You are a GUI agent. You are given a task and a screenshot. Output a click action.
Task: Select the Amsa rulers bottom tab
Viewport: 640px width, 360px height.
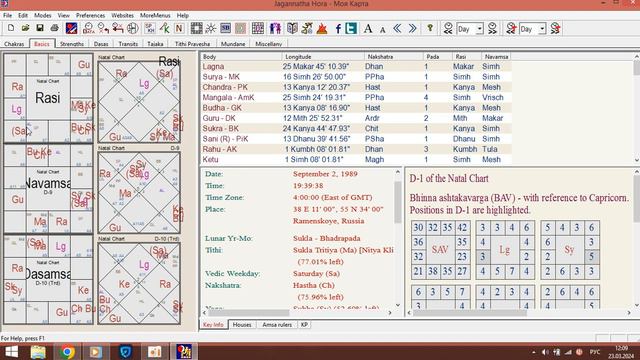(277, 325)
